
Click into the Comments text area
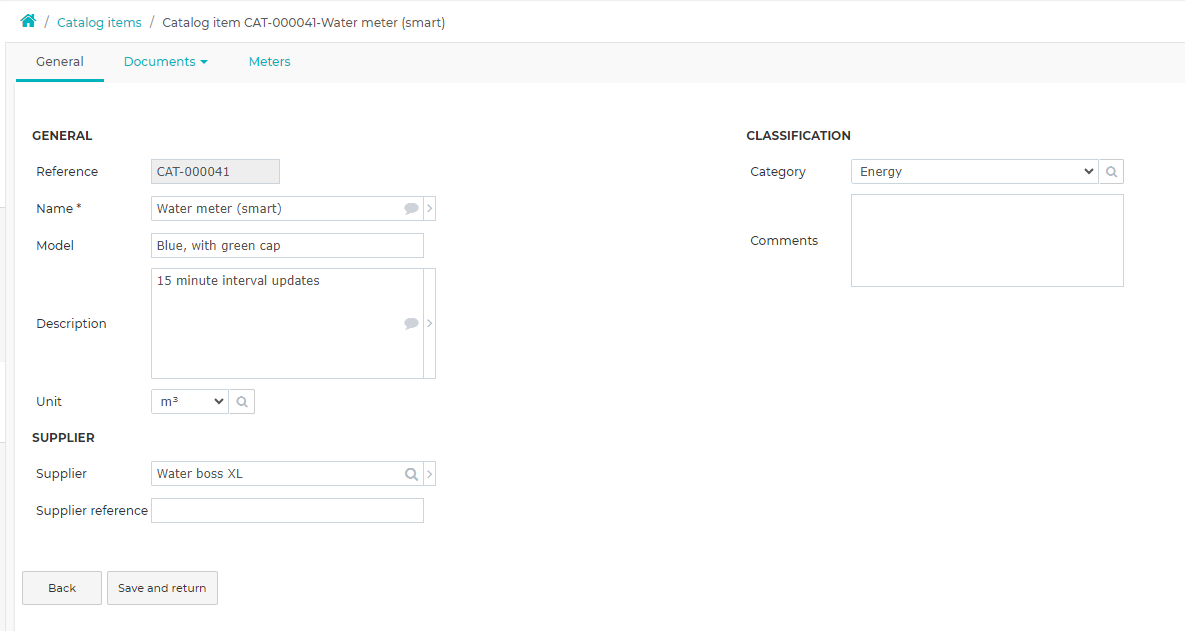coord(987,240)
